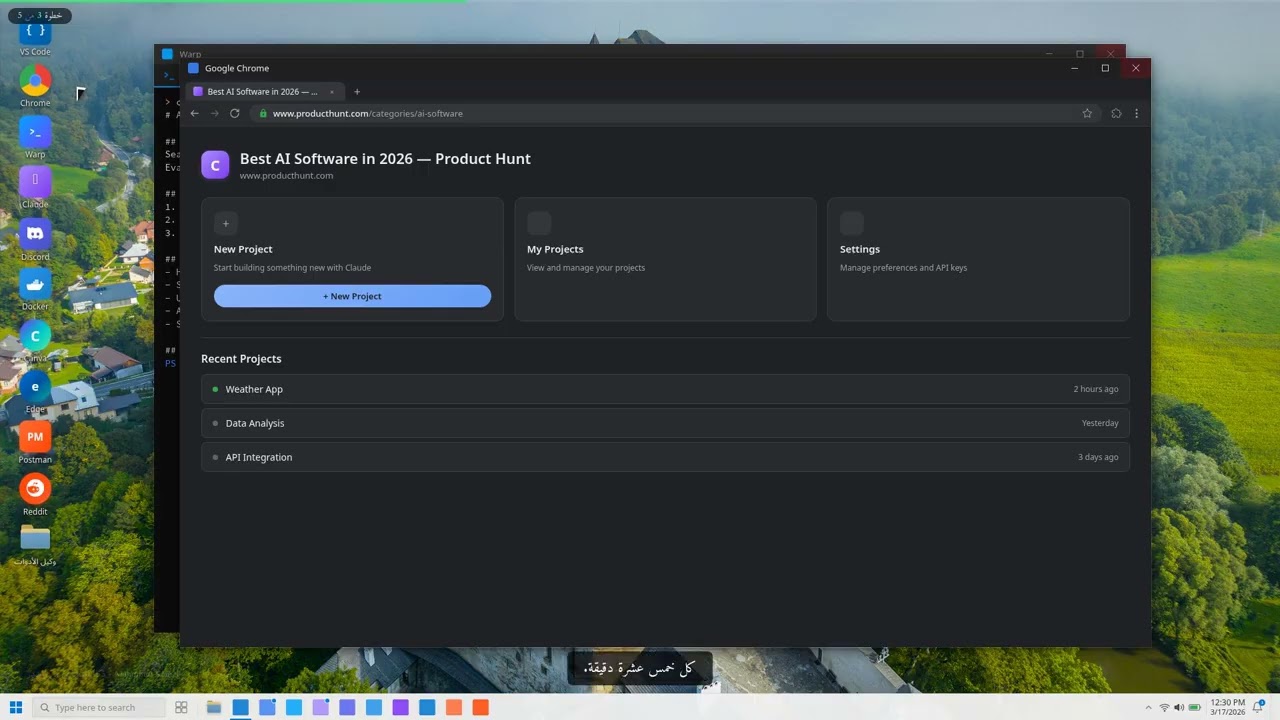Open the notification center icon
This screenshot has height=720, width=1280.
(1259, 707)
